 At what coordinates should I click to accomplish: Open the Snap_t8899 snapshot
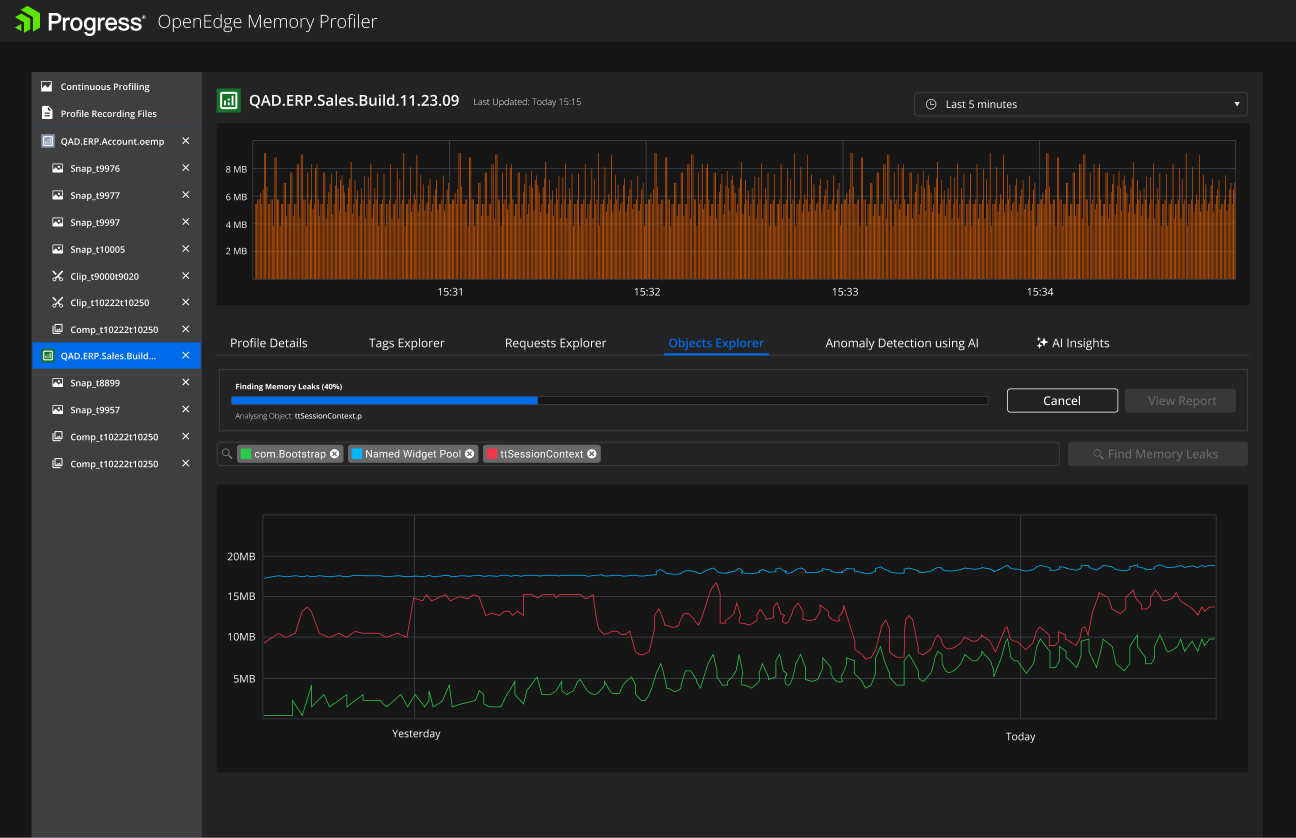pyautogui.click(x=116, y=382)
